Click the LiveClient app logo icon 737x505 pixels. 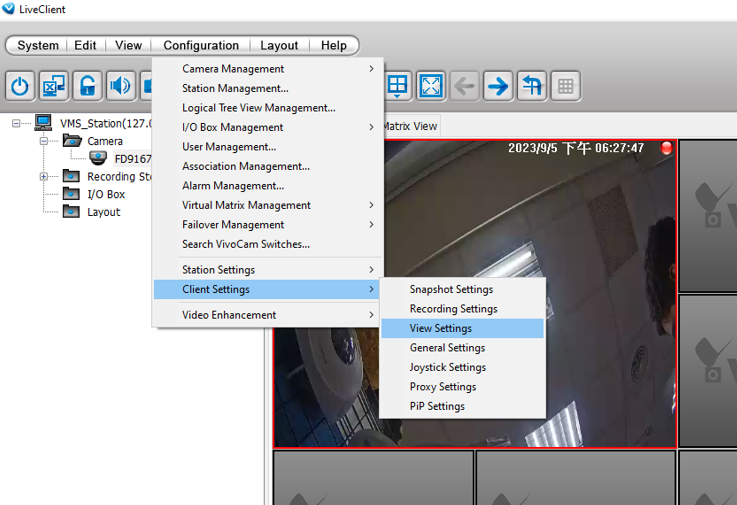(x=8, y=8)
